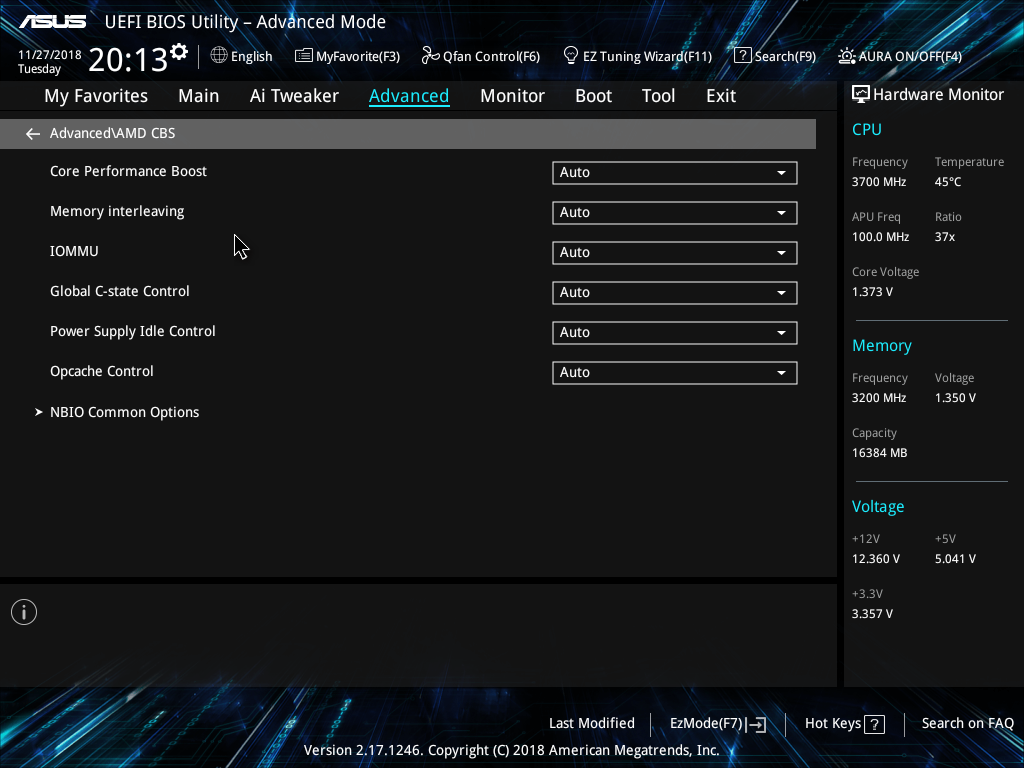Click the Qfan Control fan icon
Viewport: 1024px width, 768px height.
(430, 56)
